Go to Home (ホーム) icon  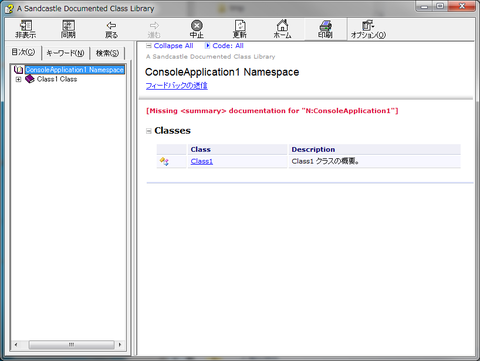click(x=282, y=29)
